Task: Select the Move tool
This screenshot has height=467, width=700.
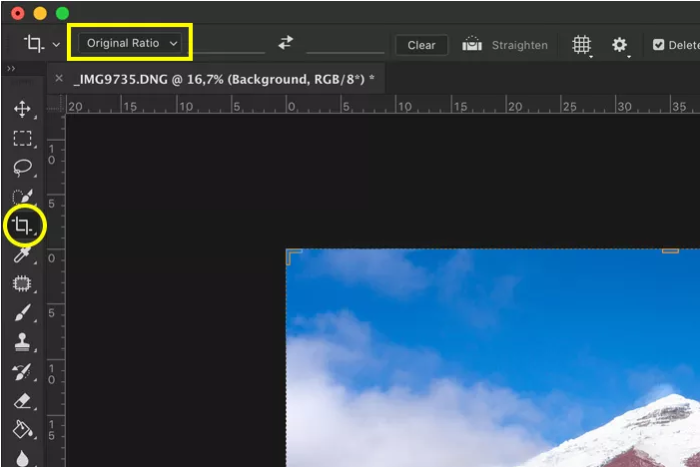Action: [x=22, y=109]
